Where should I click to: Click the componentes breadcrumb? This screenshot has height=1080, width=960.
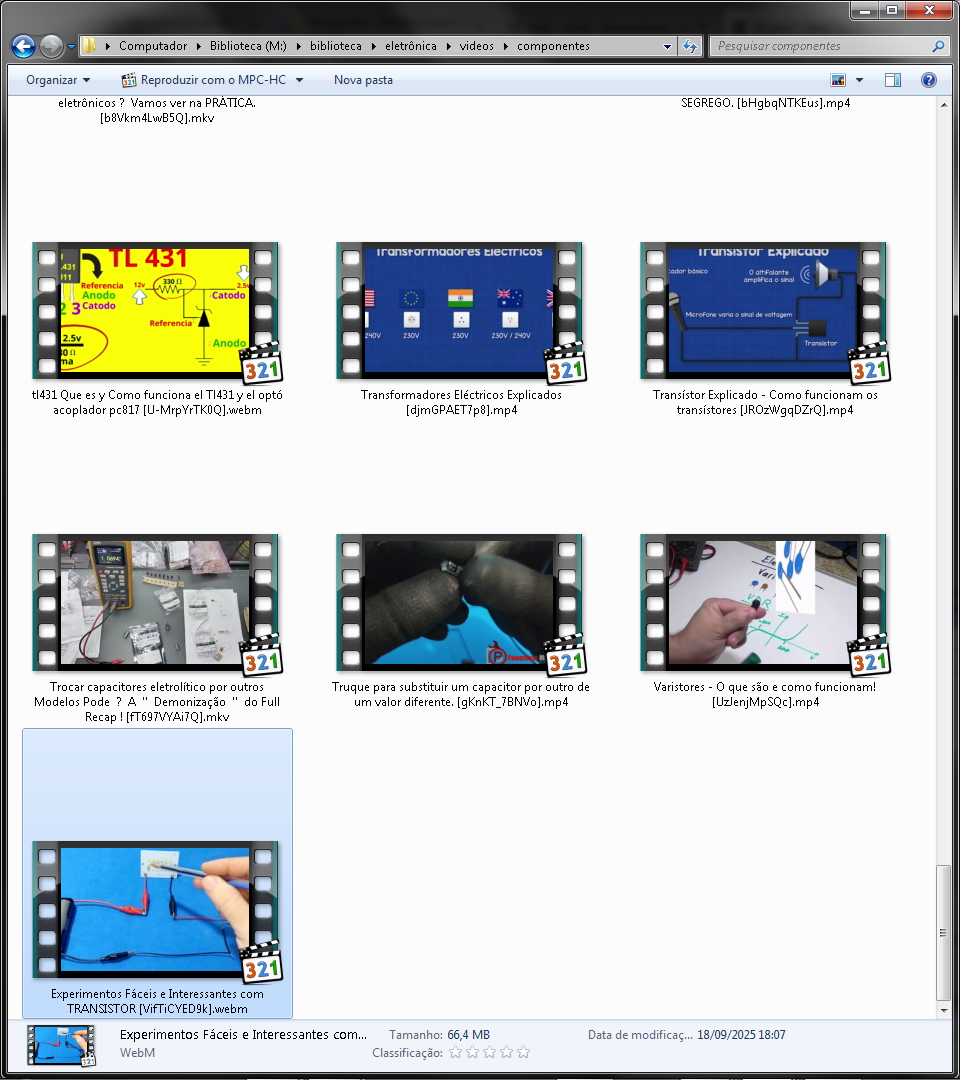pos(553,46)
